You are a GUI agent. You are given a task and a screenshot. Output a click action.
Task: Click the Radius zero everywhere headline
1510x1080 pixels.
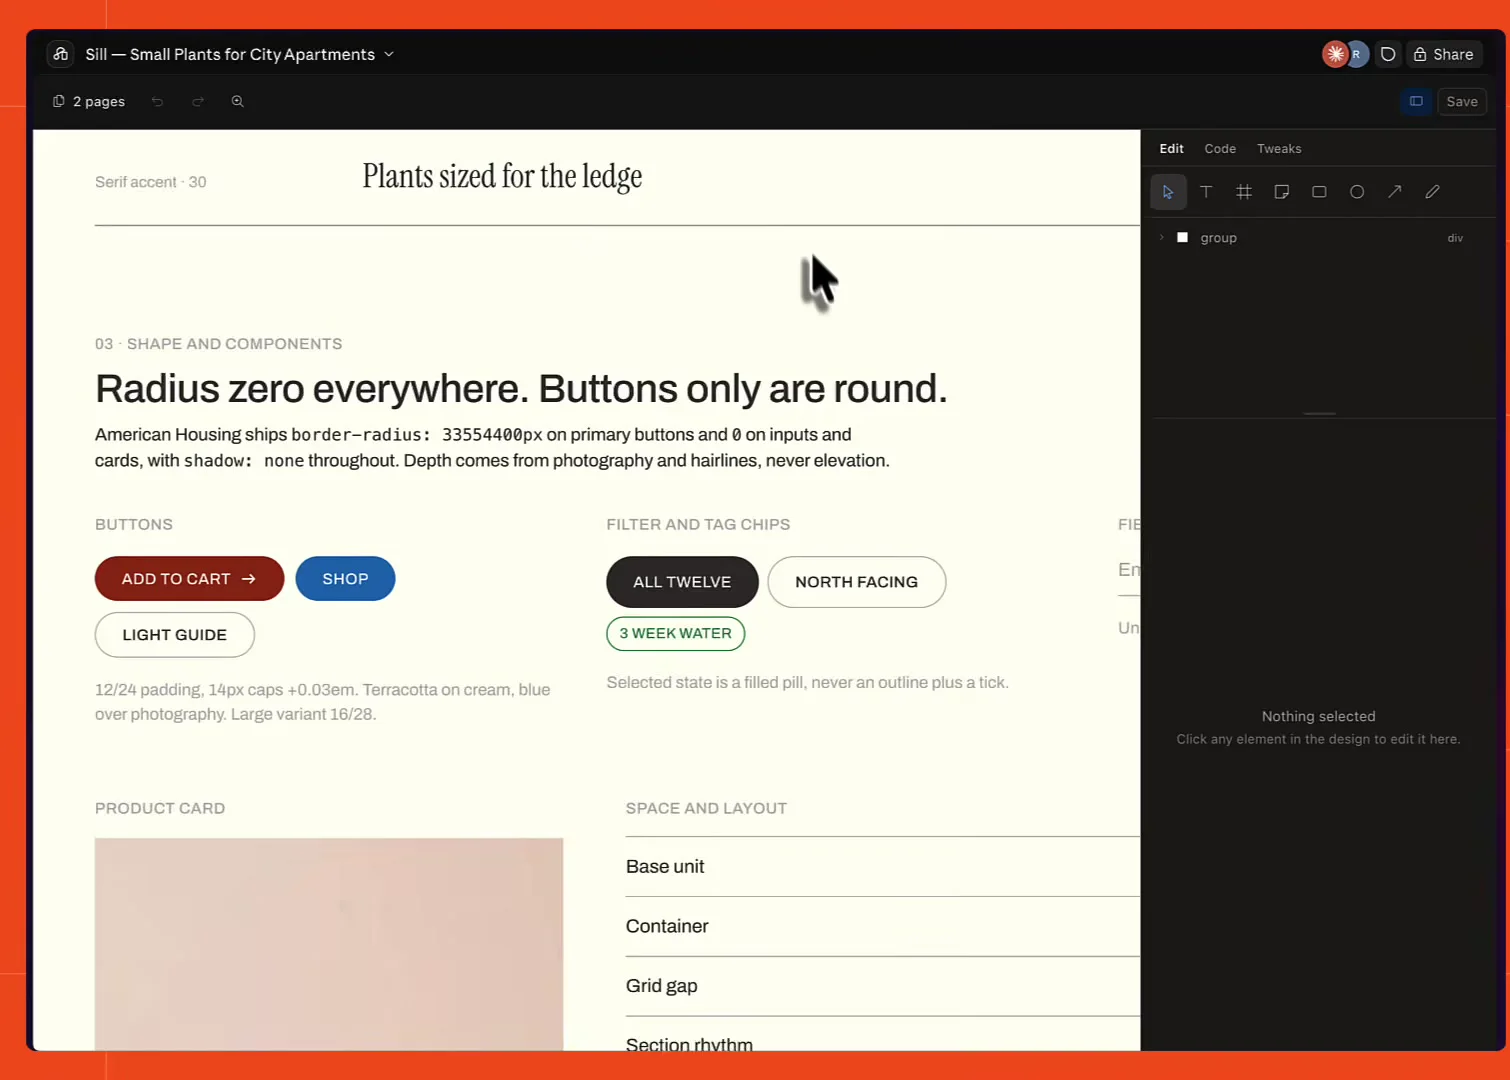pyautogui.click(x=521, y=389)
